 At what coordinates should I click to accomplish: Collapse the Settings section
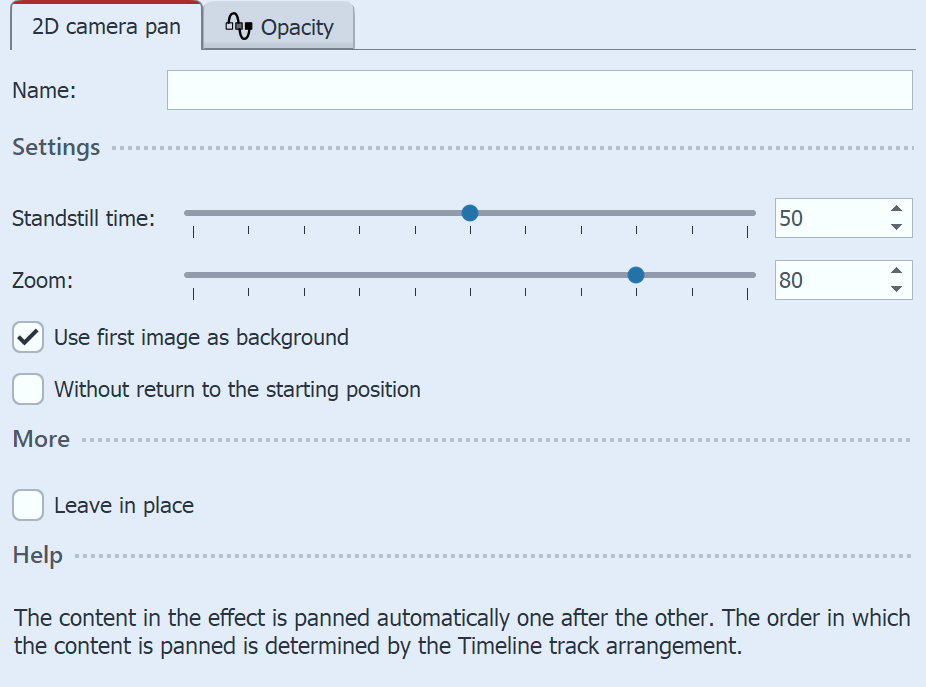click(55, 146)
